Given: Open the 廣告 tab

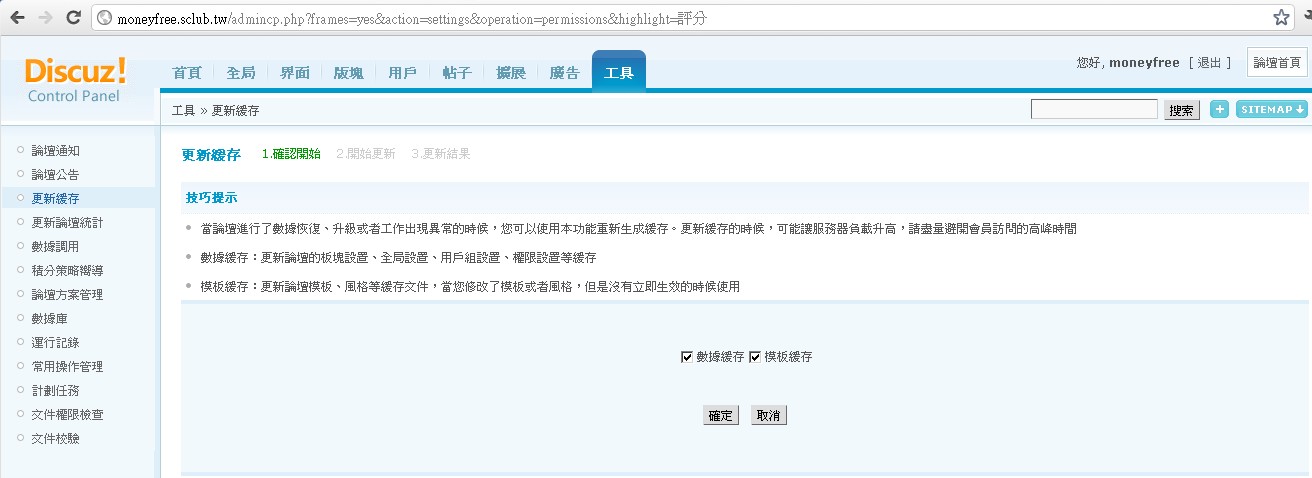Looking at the screenshot, I should pyautogui.click(x=565, y=73).
